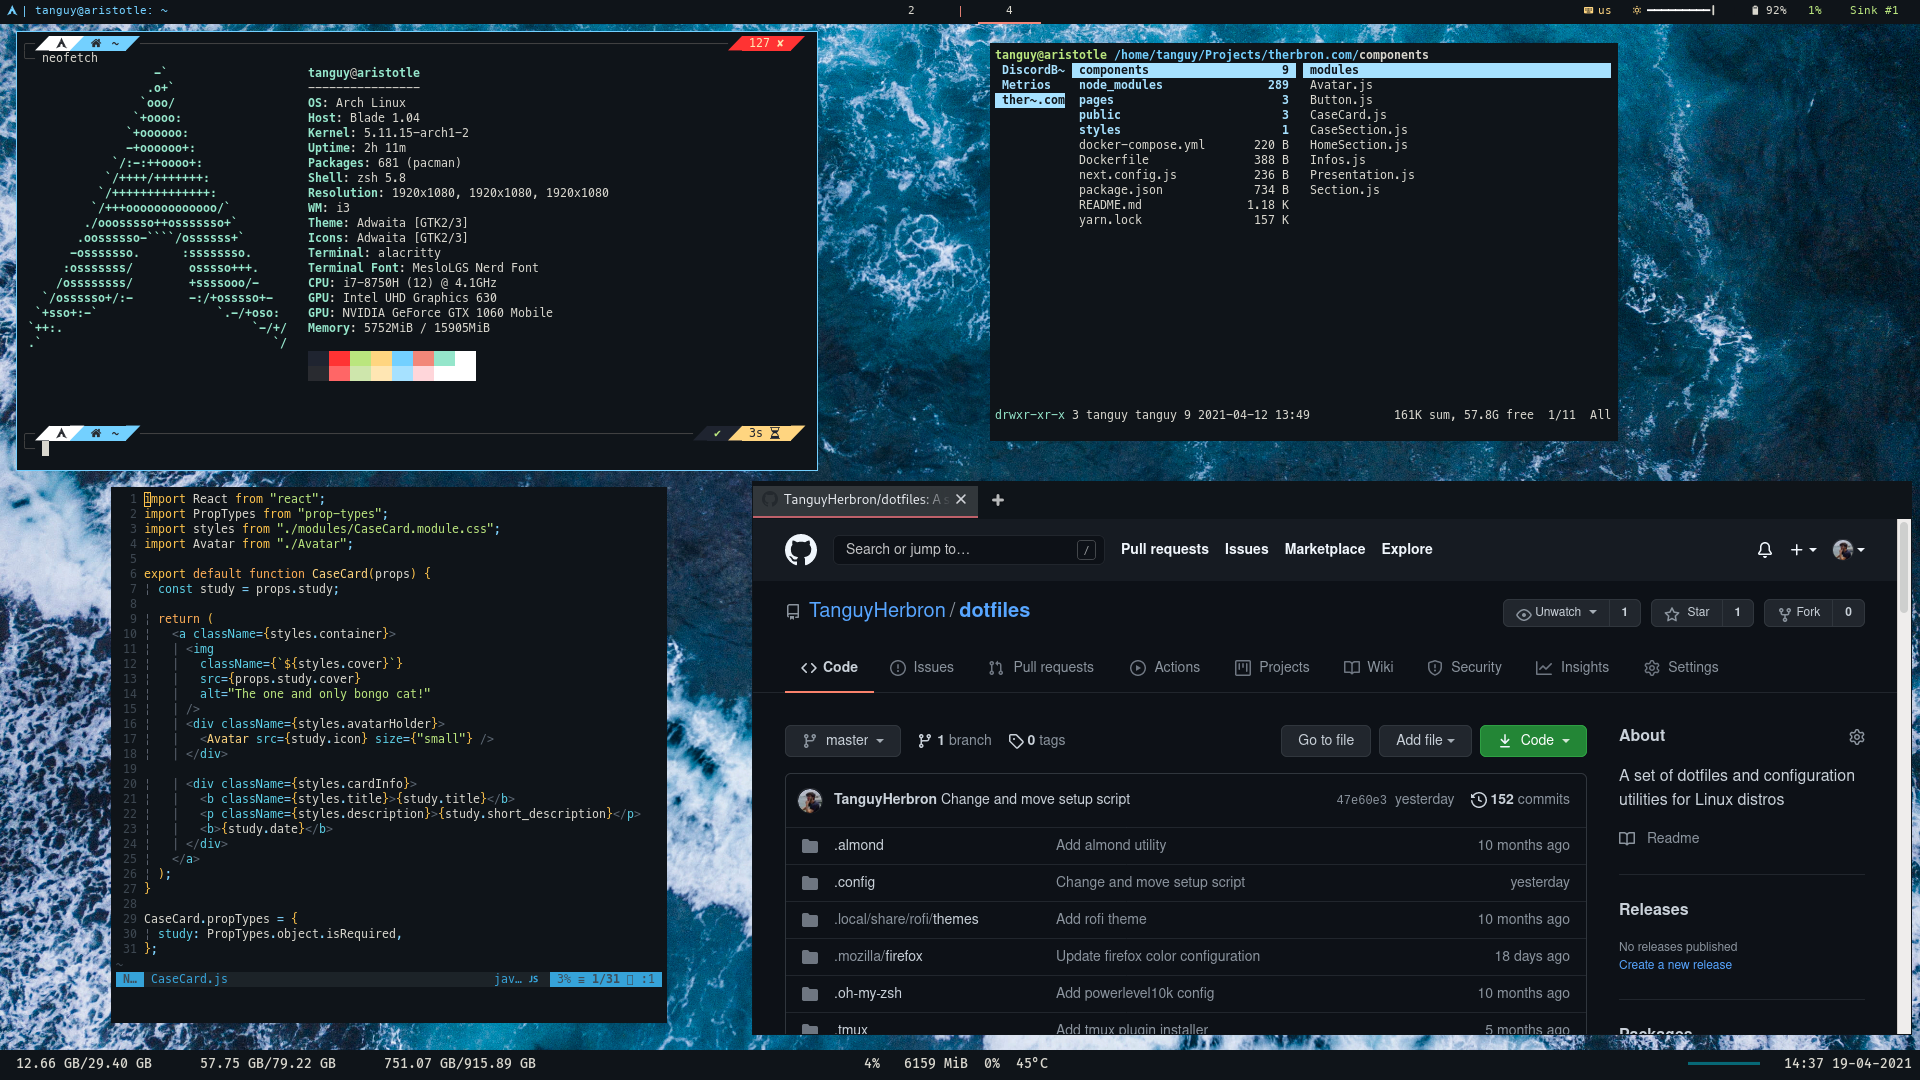
Task: Click the .config folder icon
Action: (810, 883)
